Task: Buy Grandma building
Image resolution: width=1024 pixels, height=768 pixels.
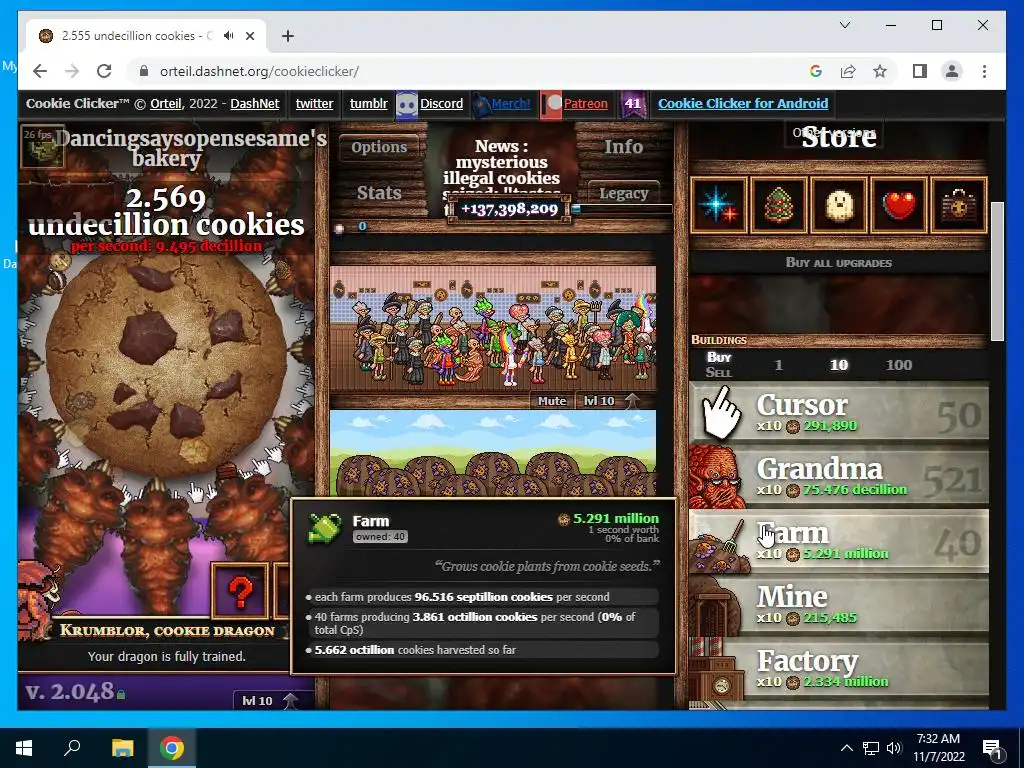Action: pyautogui.click(x=839, y=478)
